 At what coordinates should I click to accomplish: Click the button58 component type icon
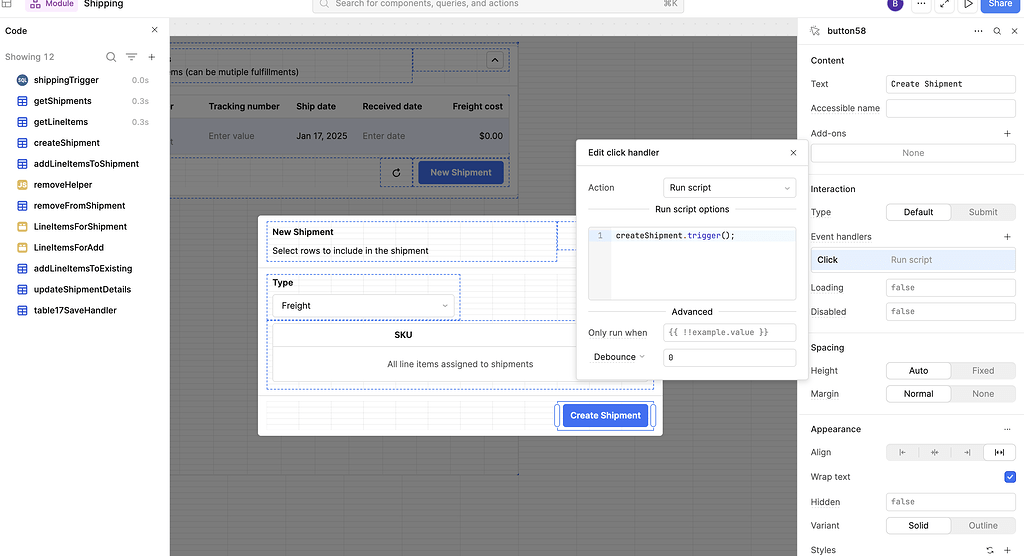click(x=815, y=31)
